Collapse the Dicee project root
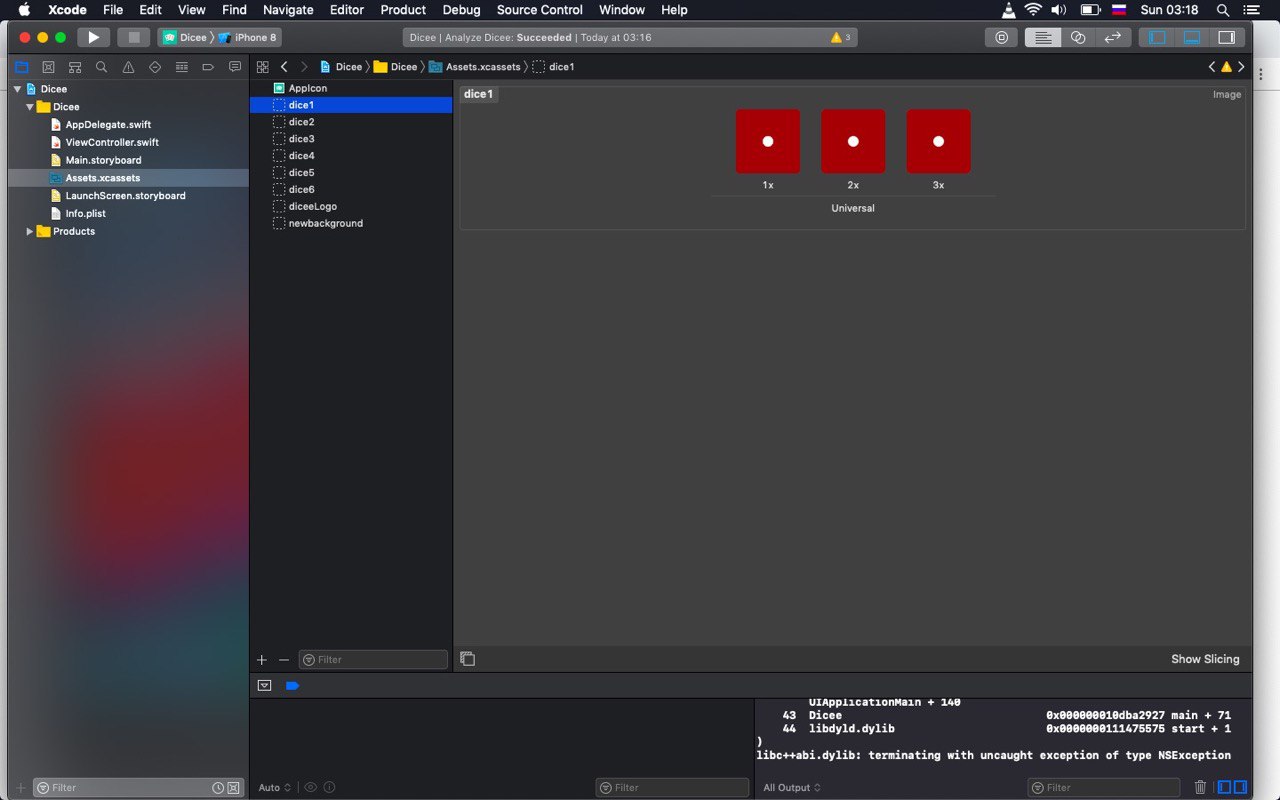The height and width of the screenshot is (800, 1280). coord(17,89)
